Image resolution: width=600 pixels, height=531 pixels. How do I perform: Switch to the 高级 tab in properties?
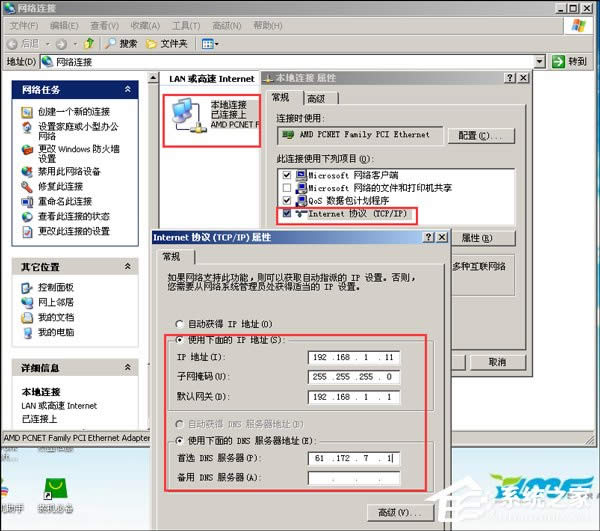click(x=318, y=98)
